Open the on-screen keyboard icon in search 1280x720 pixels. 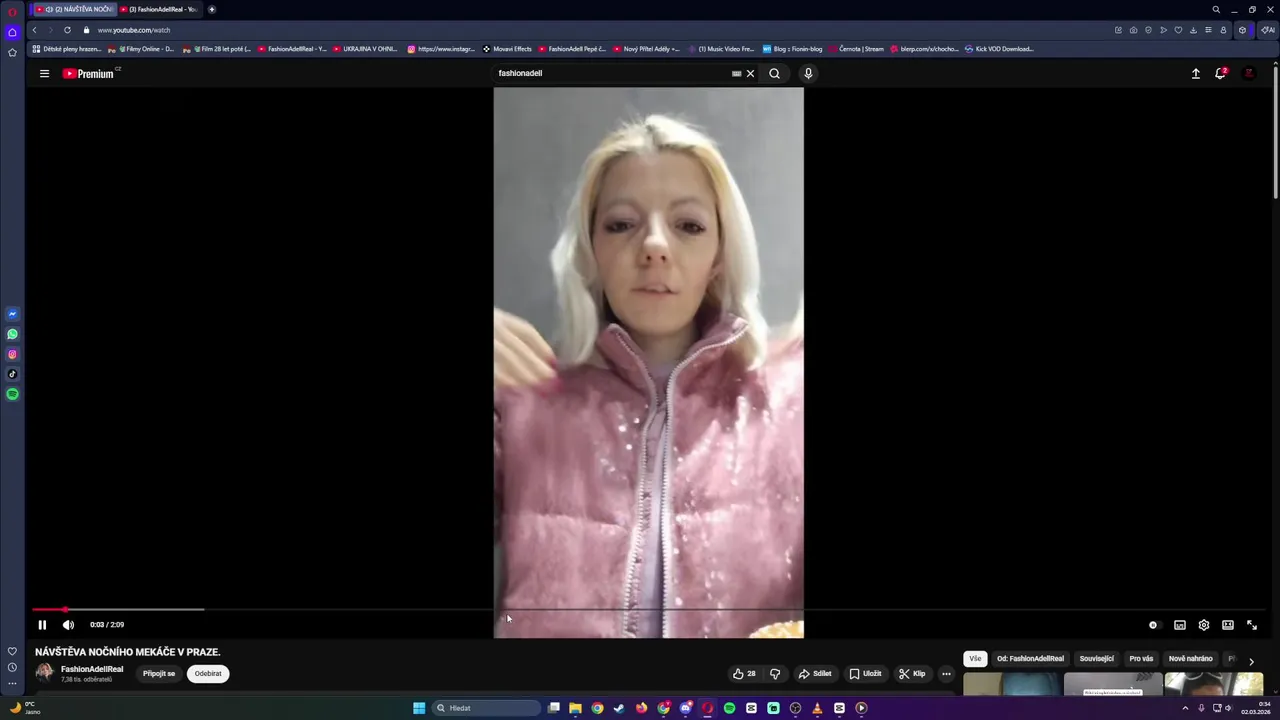[x=736, y=73]
